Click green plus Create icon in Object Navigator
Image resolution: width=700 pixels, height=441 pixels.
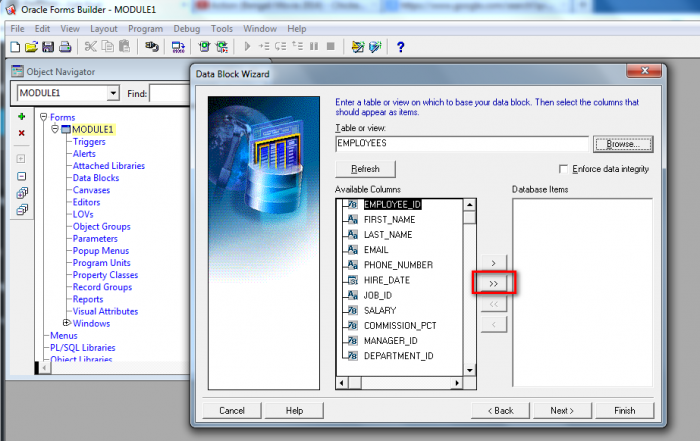point(22,117)
